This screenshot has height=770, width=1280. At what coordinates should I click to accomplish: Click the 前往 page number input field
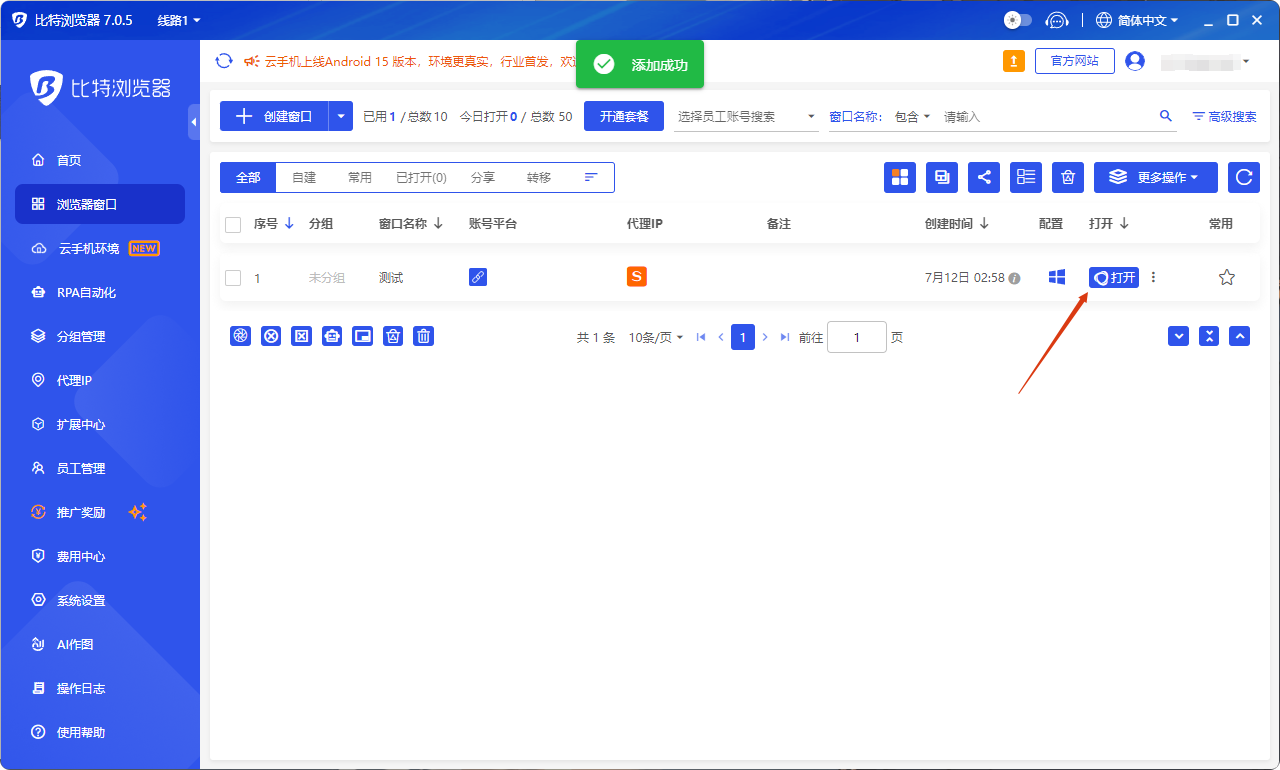pyautogui.click(x=857, y=337)
